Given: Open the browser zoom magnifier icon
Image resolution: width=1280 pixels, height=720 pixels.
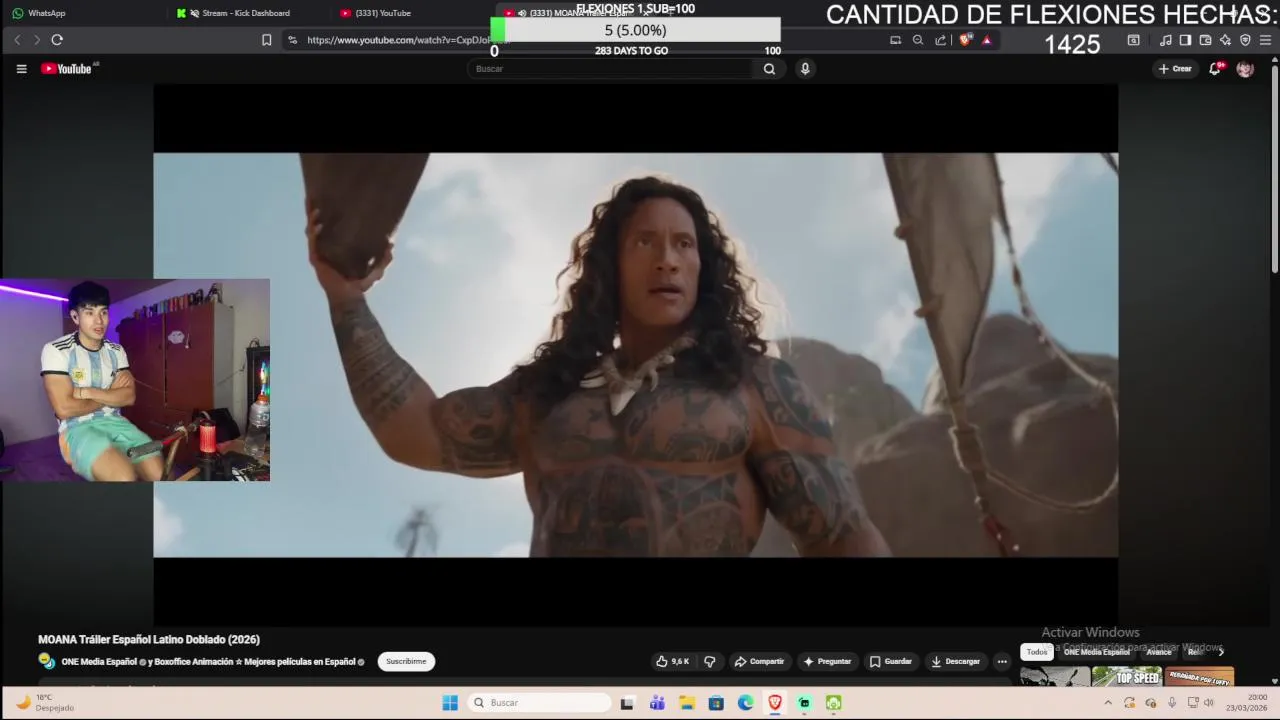Looking at the screenshot, I should [918, 40].
